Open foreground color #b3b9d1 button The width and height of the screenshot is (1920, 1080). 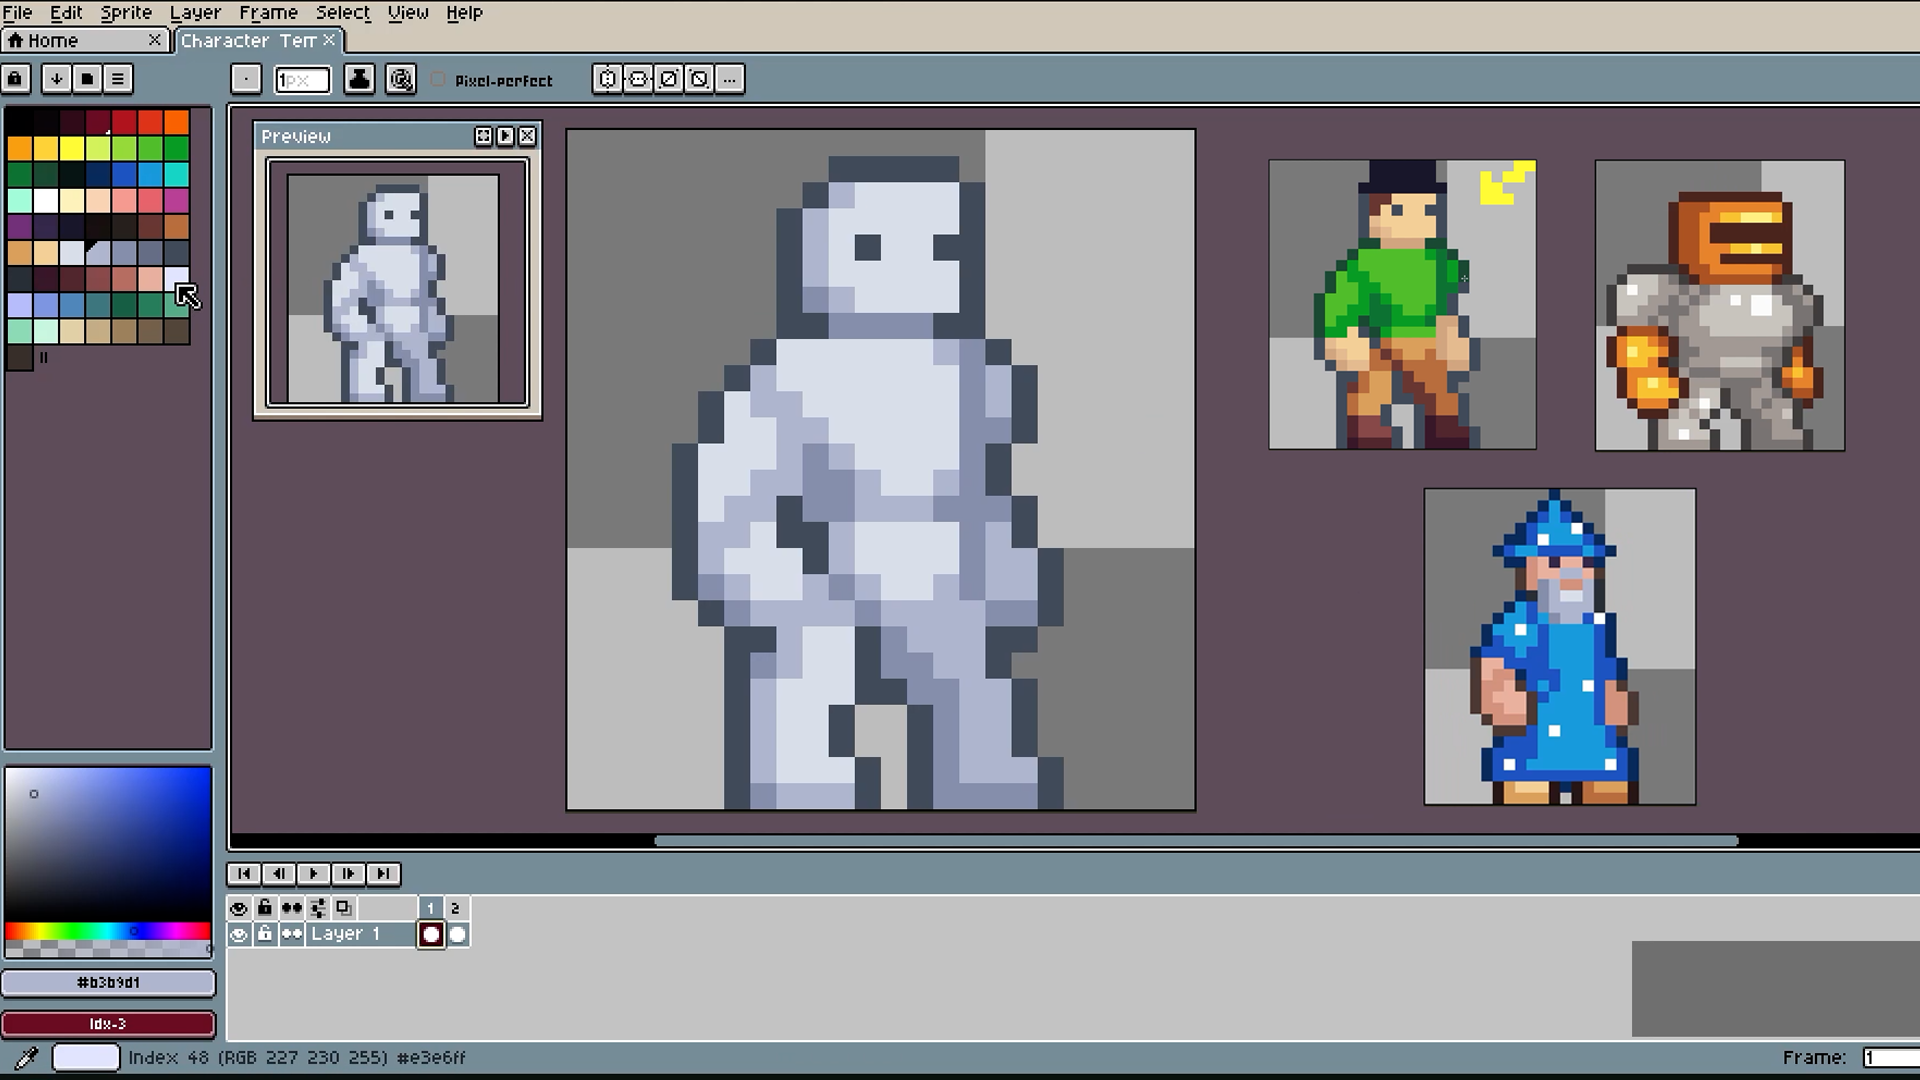[x=108, y=983]
